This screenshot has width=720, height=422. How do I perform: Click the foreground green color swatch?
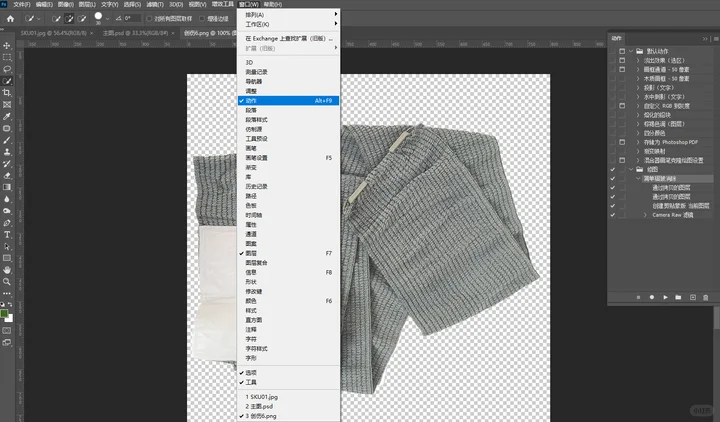click(x=4, y=314)
